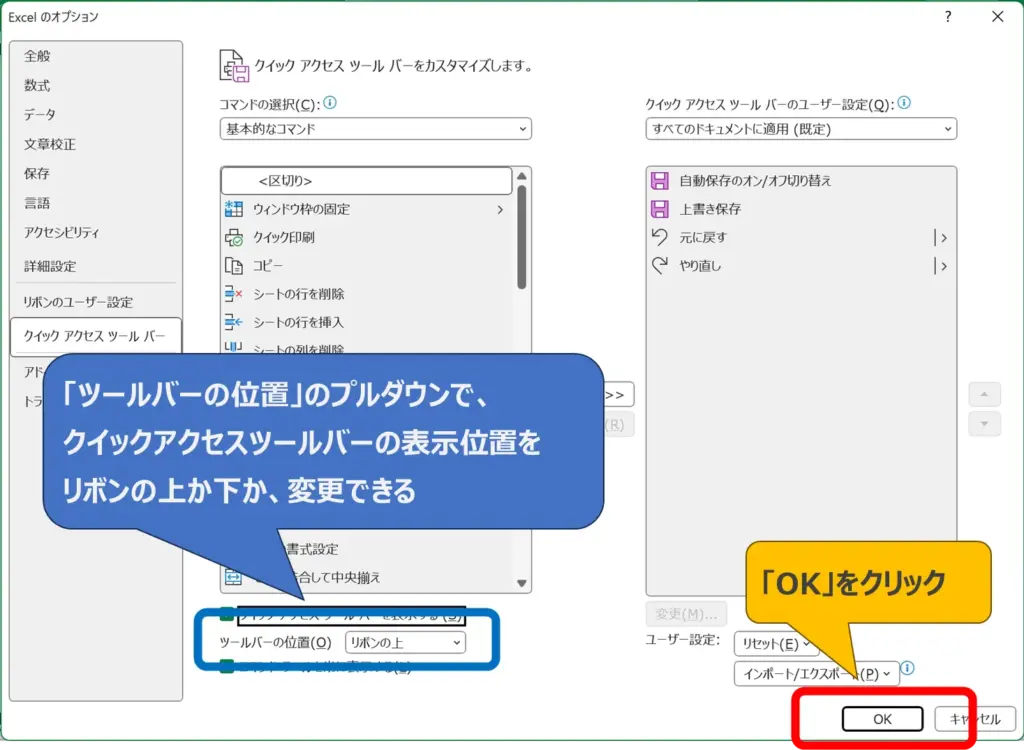Expand the 基本的なコマンド dropdown
1024x750 pixels.
tap(375, 129)
